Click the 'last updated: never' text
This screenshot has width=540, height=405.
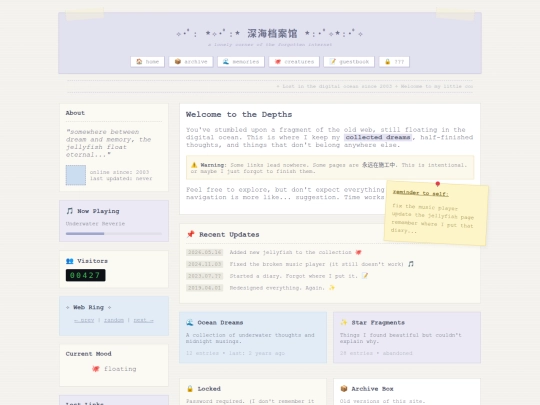pos(121,178)
